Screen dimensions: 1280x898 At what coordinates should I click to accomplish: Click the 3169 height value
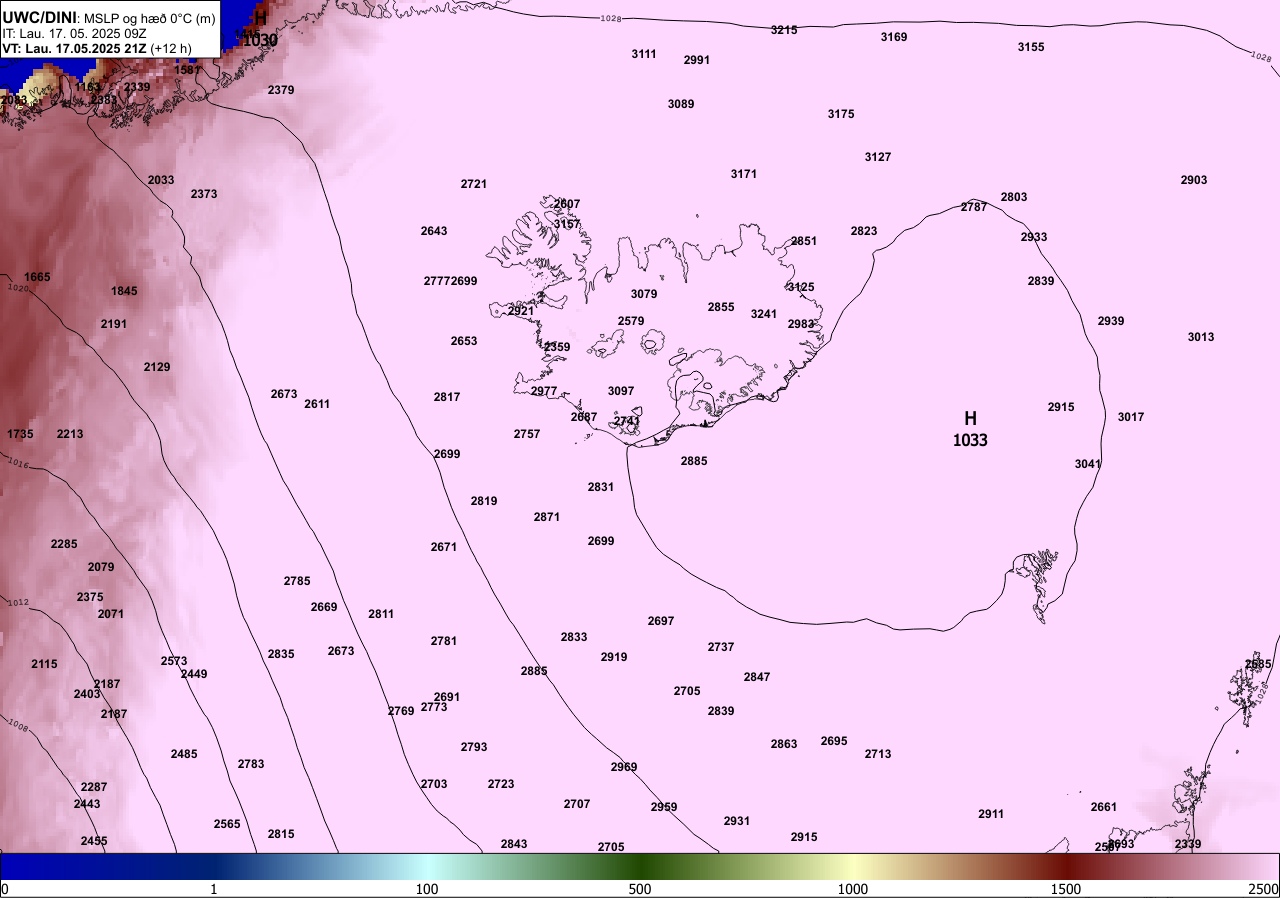click(894, 37)
